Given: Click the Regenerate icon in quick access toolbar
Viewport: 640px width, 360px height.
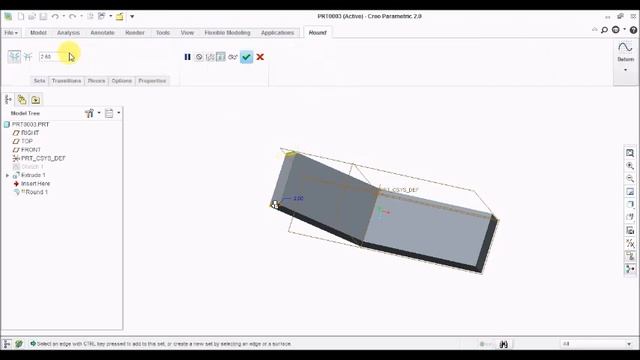Looking at the screenshot, I should (x=90, y=16).
